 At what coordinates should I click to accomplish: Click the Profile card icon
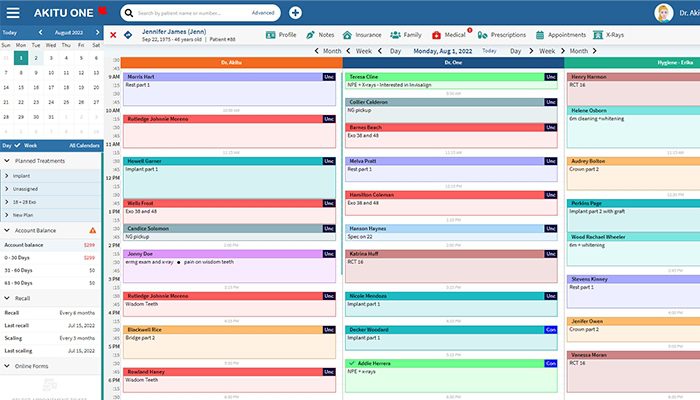coord(271,35)
